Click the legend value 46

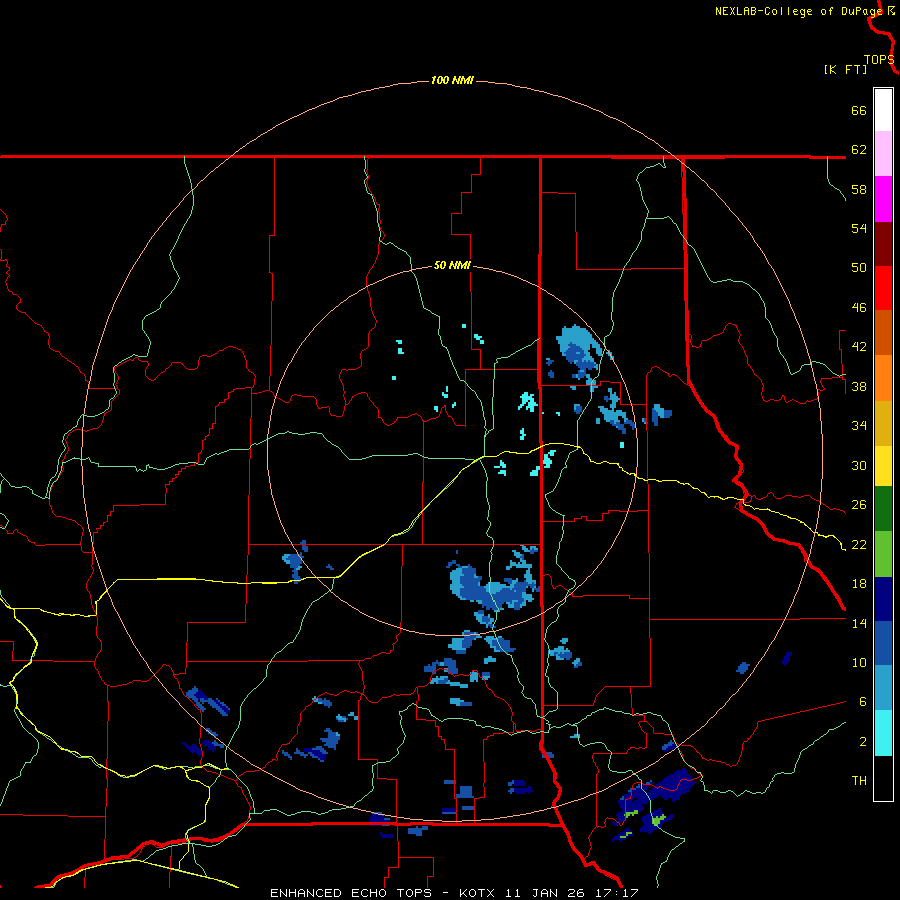click(x=859, y=308)
